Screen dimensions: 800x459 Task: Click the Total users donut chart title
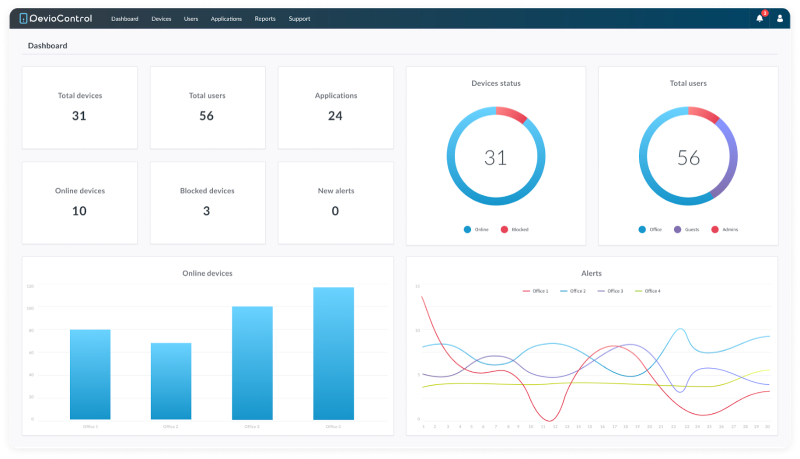coord(688,83)
